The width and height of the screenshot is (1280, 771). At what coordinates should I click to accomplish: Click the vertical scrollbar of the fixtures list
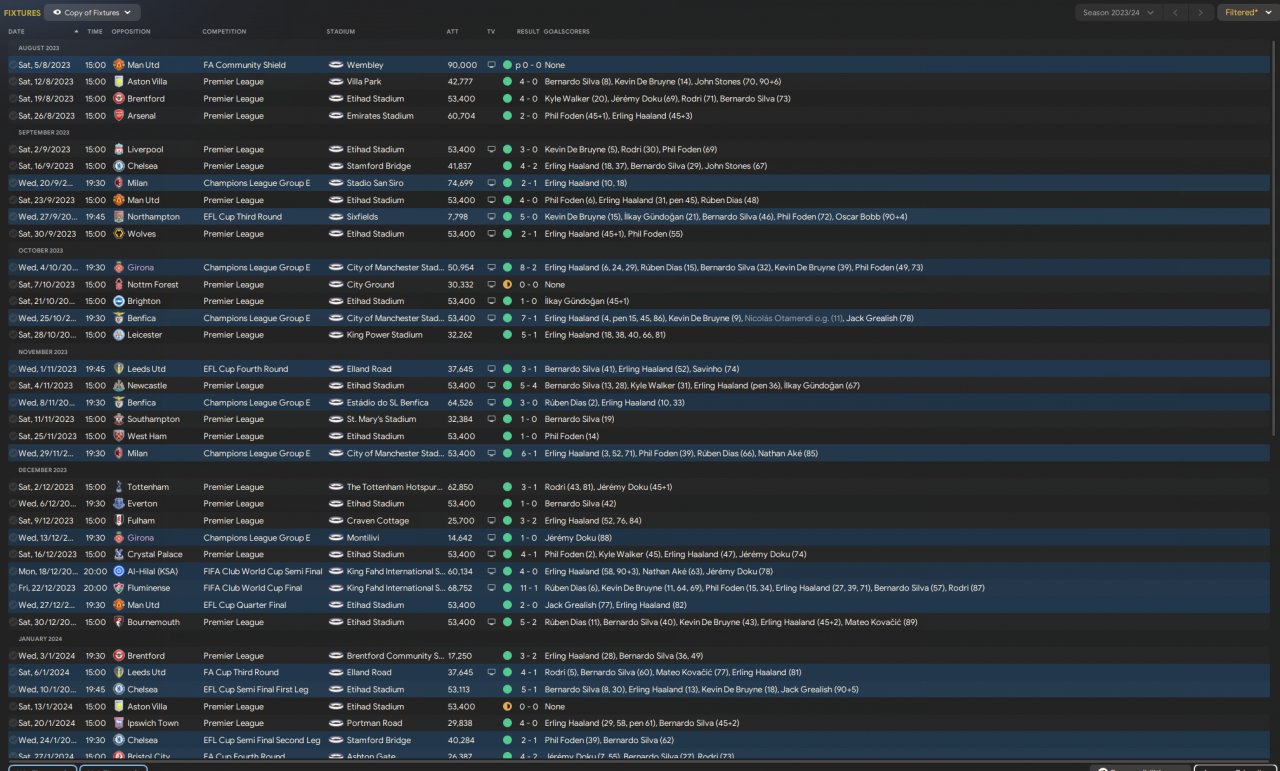point(1273,239)
